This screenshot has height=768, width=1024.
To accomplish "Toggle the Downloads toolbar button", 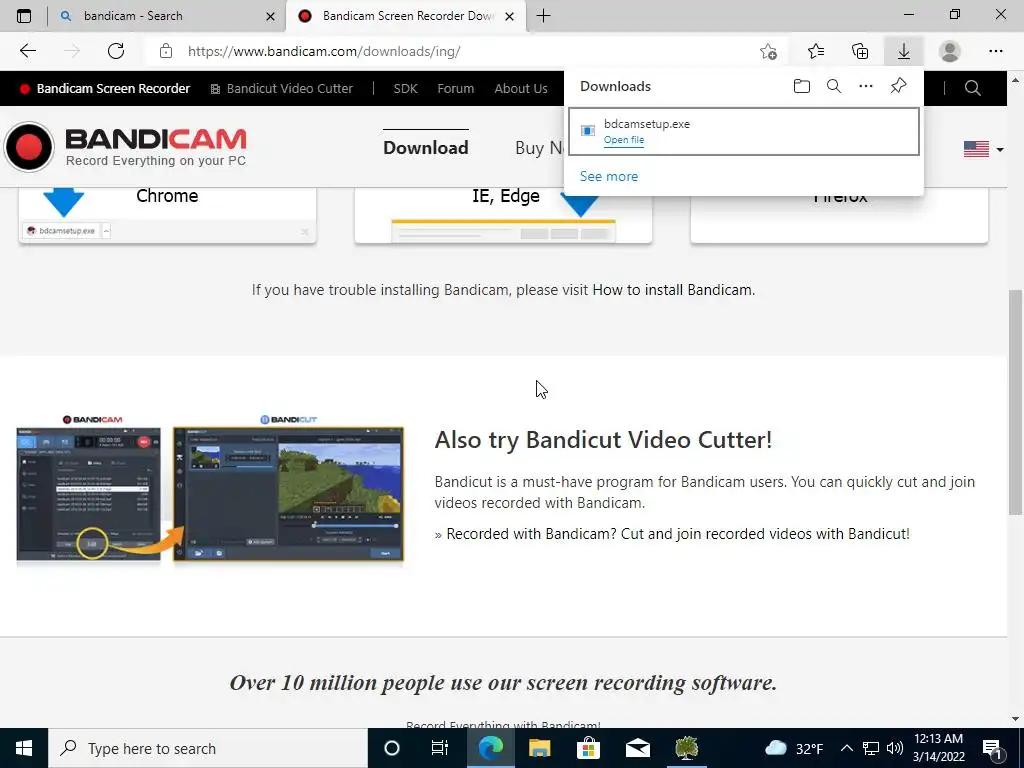I will point(904,51).
